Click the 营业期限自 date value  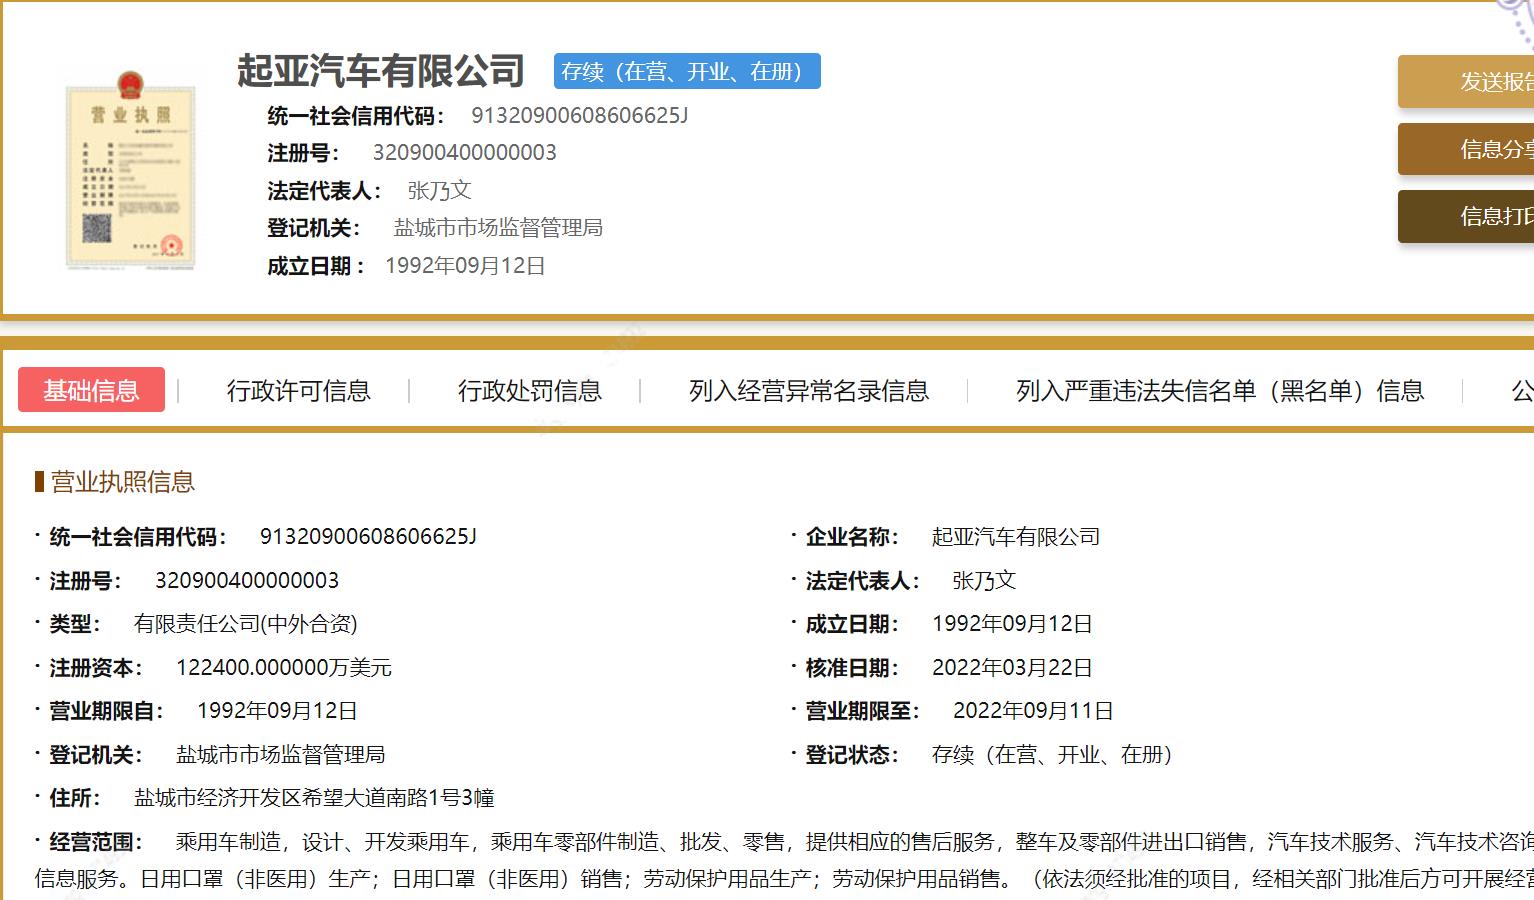click(x=277, y=711)
